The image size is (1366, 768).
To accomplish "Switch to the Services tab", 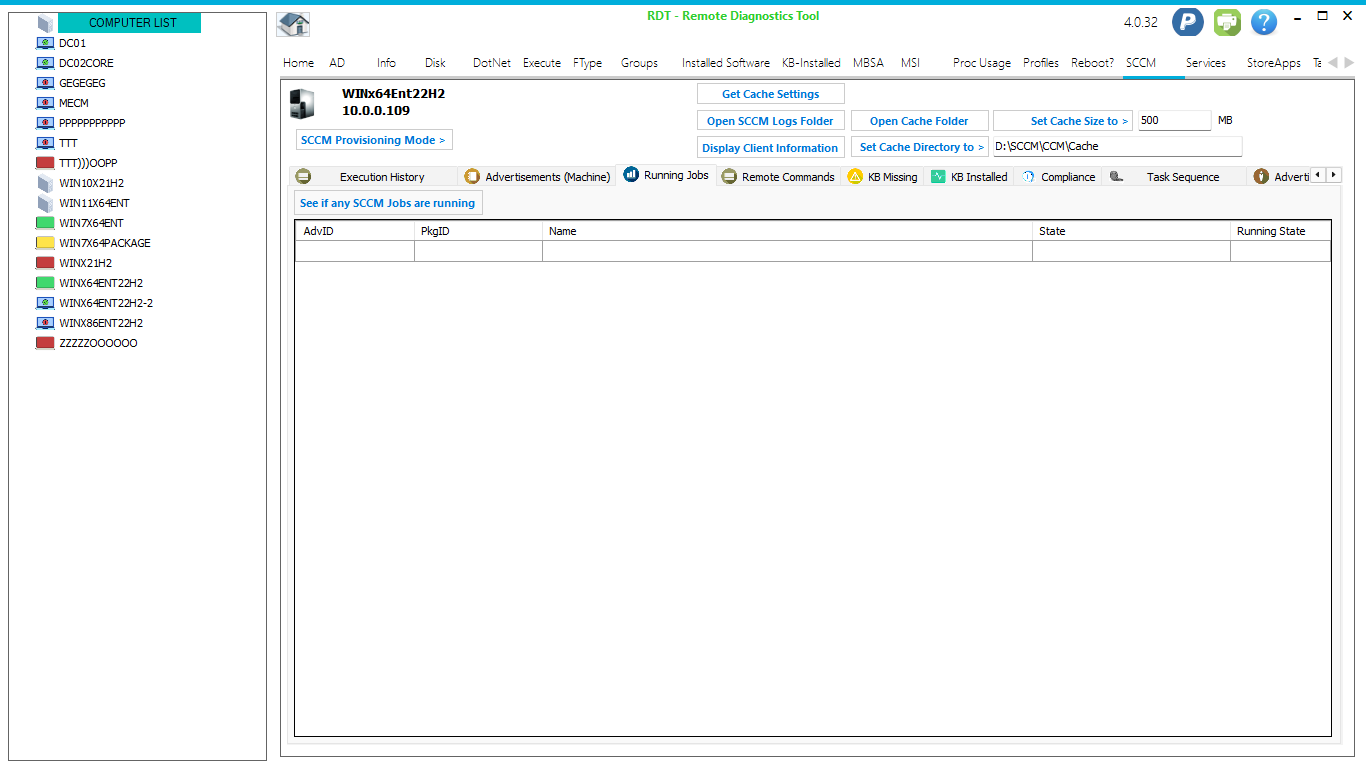I will pos(1205,62).
